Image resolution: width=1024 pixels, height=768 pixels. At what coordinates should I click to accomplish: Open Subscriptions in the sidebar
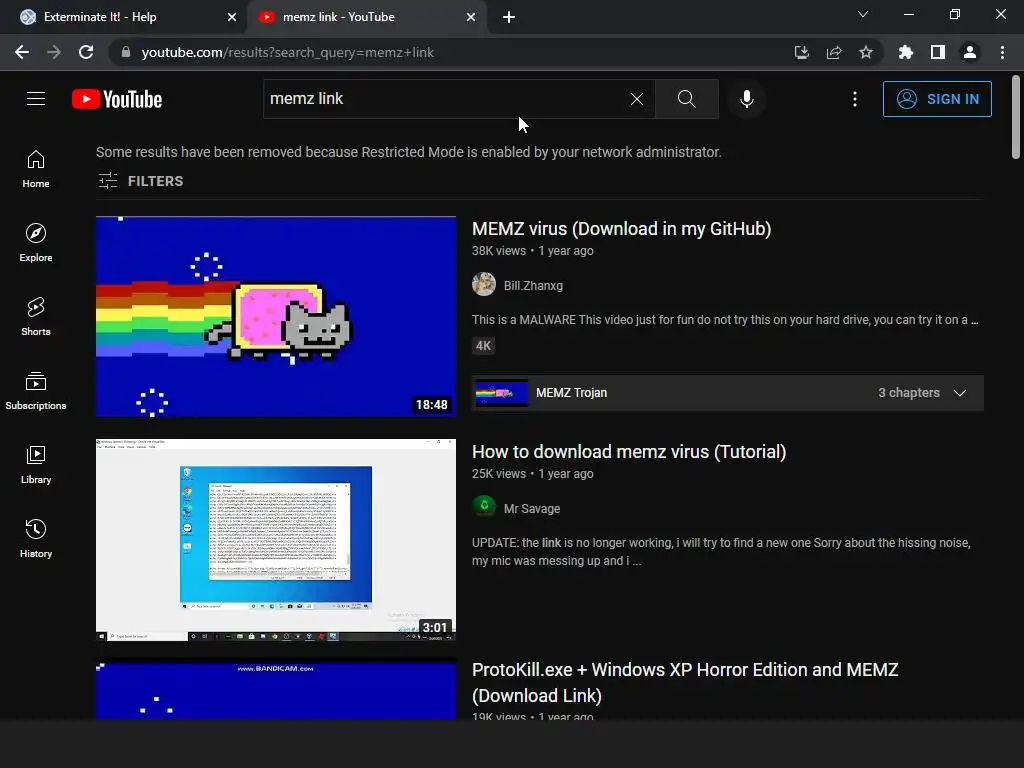coord(36,391)
